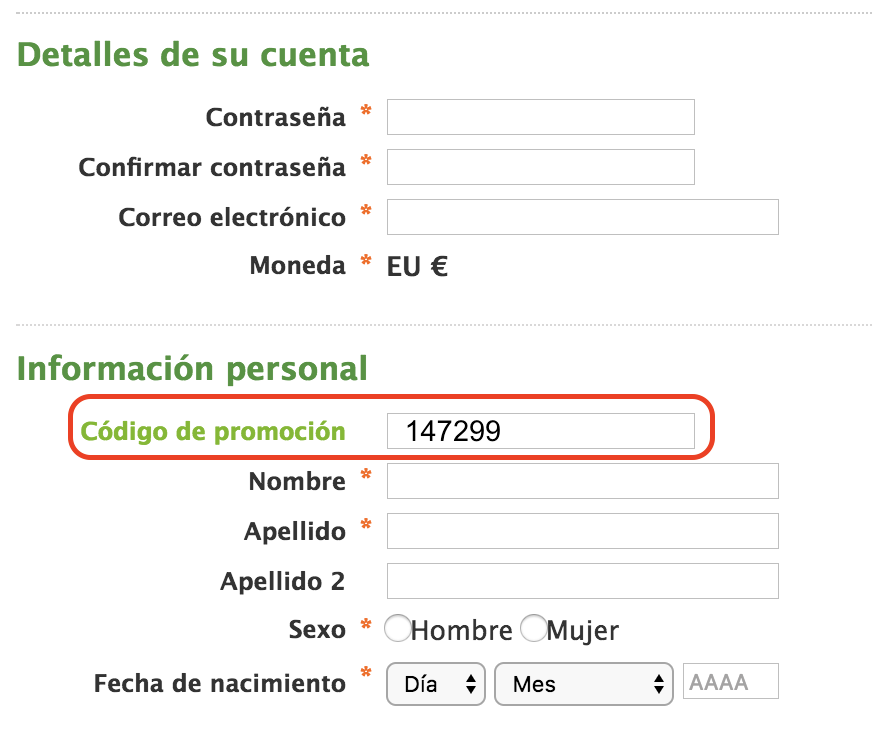The width and height of the screenshot is (872, 746).
Task: Open the Día dropdown
Action: [x=436, y=684]
